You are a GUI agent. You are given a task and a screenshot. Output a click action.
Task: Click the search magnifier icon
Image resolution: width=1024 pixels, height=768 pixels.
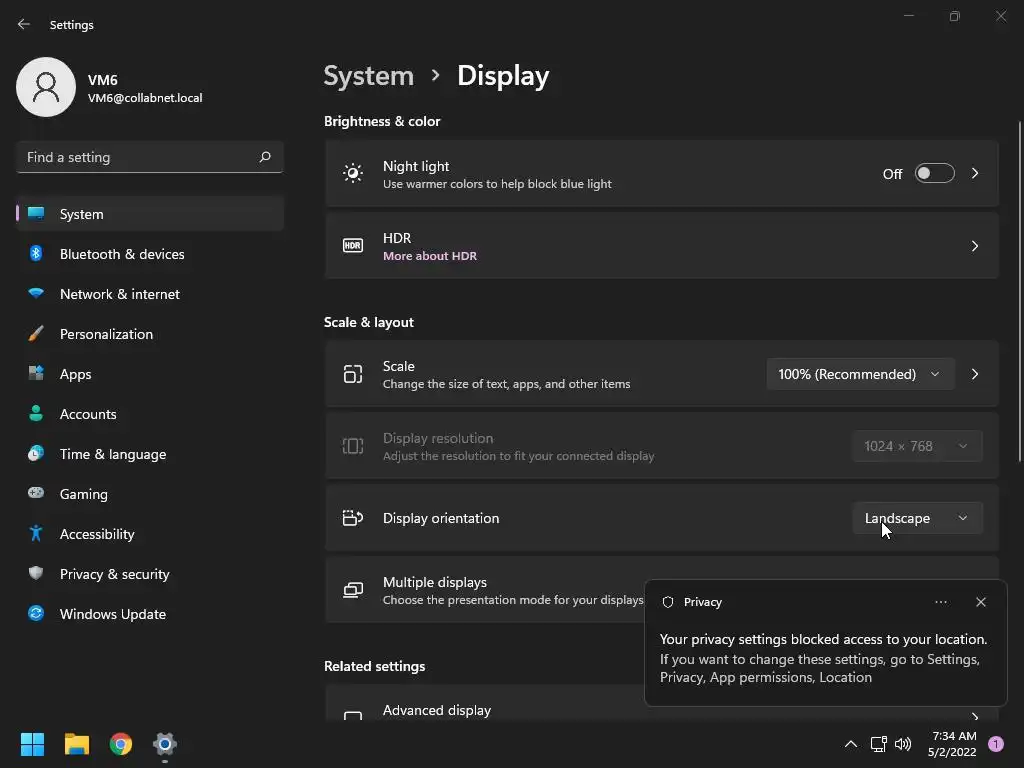click(265, 157)
